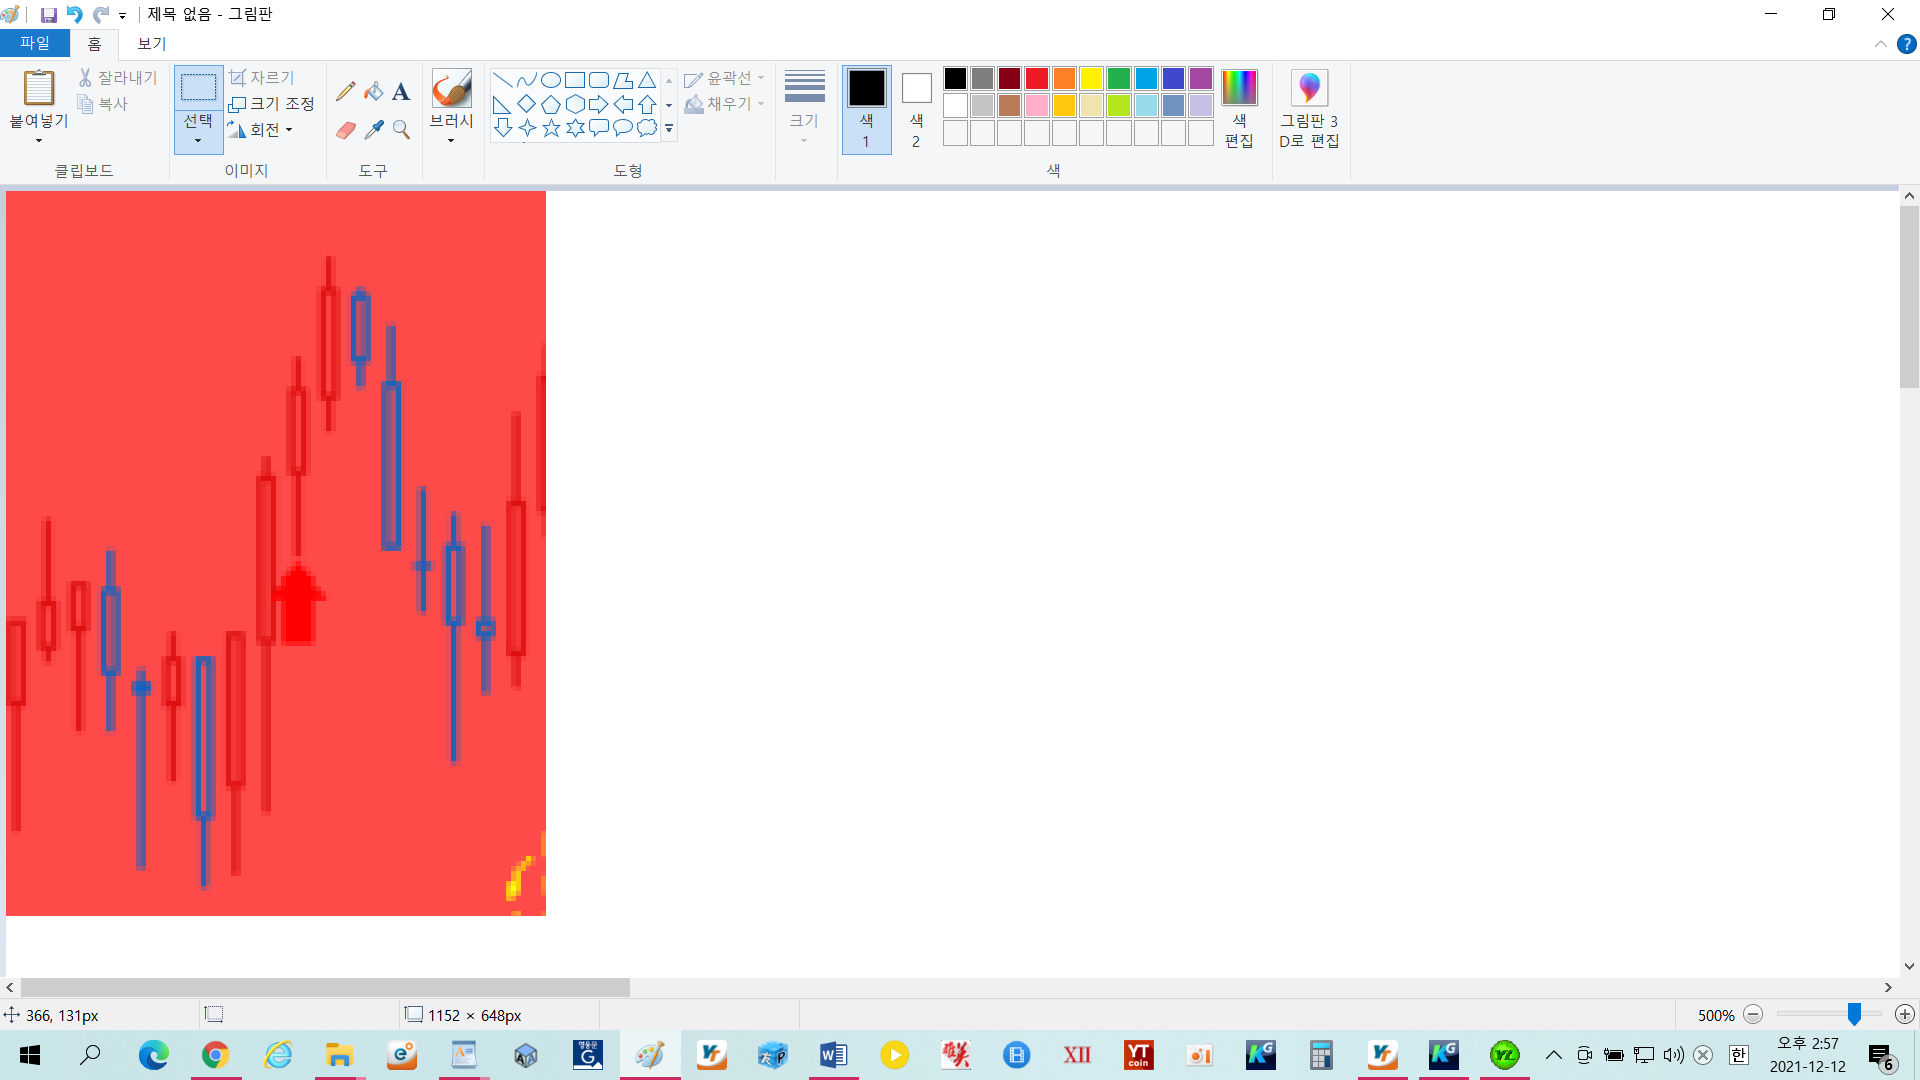Switch to the View ribbon tab
This screenshot has width=1920, height=1080.
click(x=151, y=44)
